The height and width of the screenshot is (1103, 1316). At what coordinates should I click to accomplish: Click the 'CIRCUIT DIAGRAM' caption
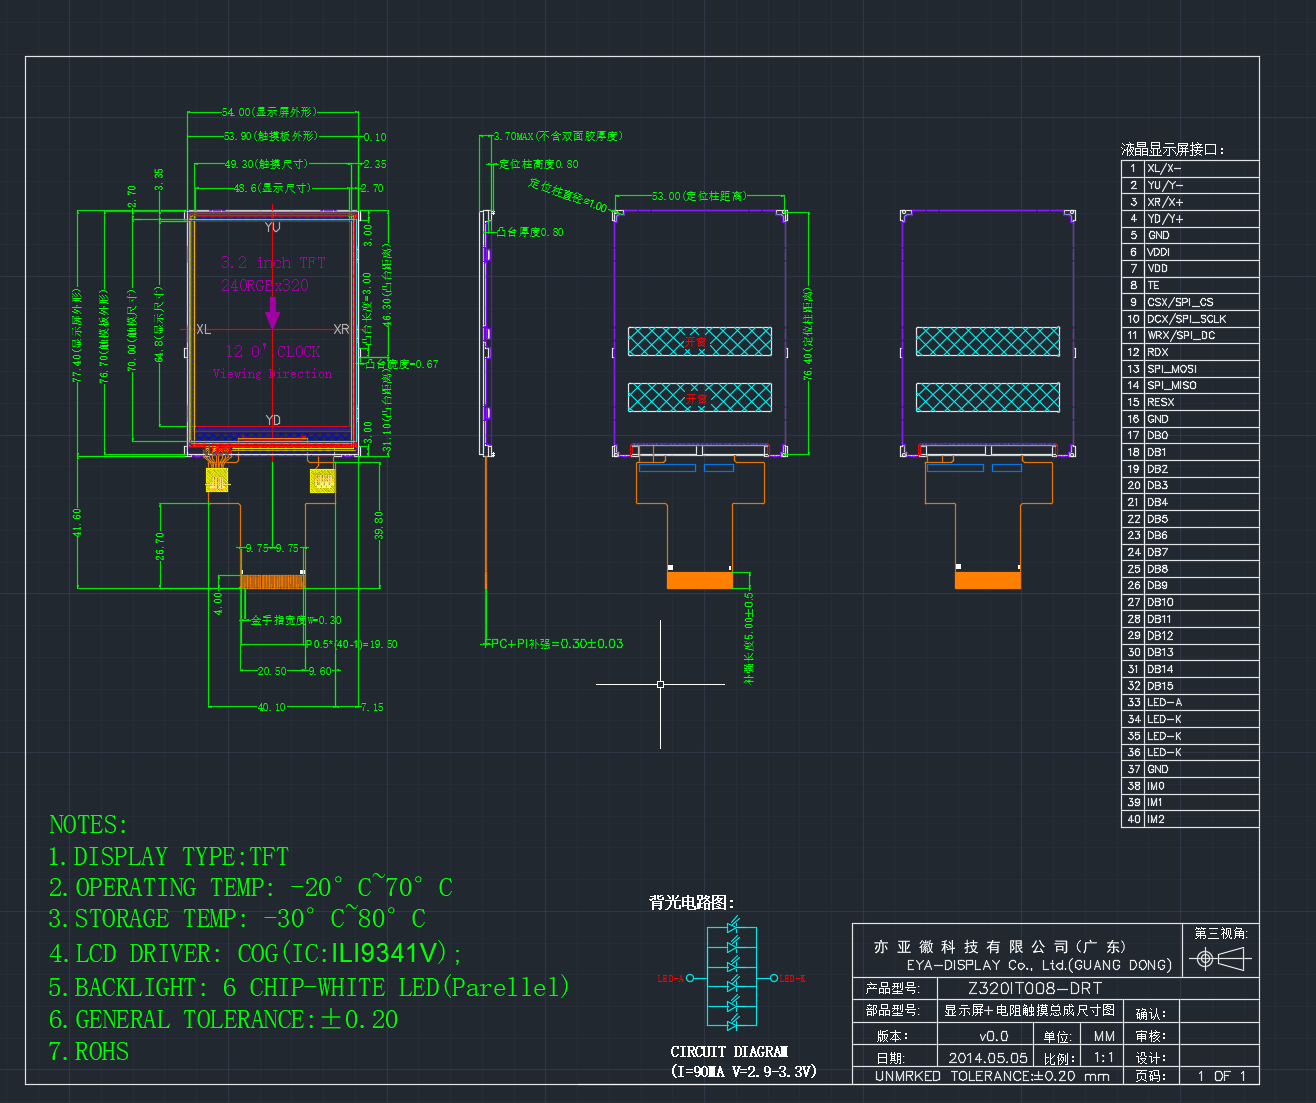click(x=729, y=1052)
